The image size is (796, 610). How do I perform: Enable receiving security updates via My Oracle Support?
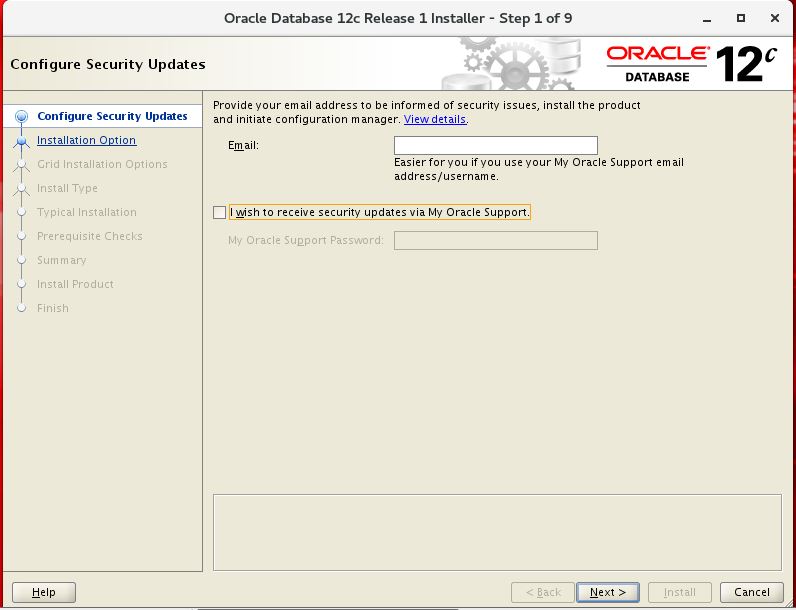(x=219, y=213)
